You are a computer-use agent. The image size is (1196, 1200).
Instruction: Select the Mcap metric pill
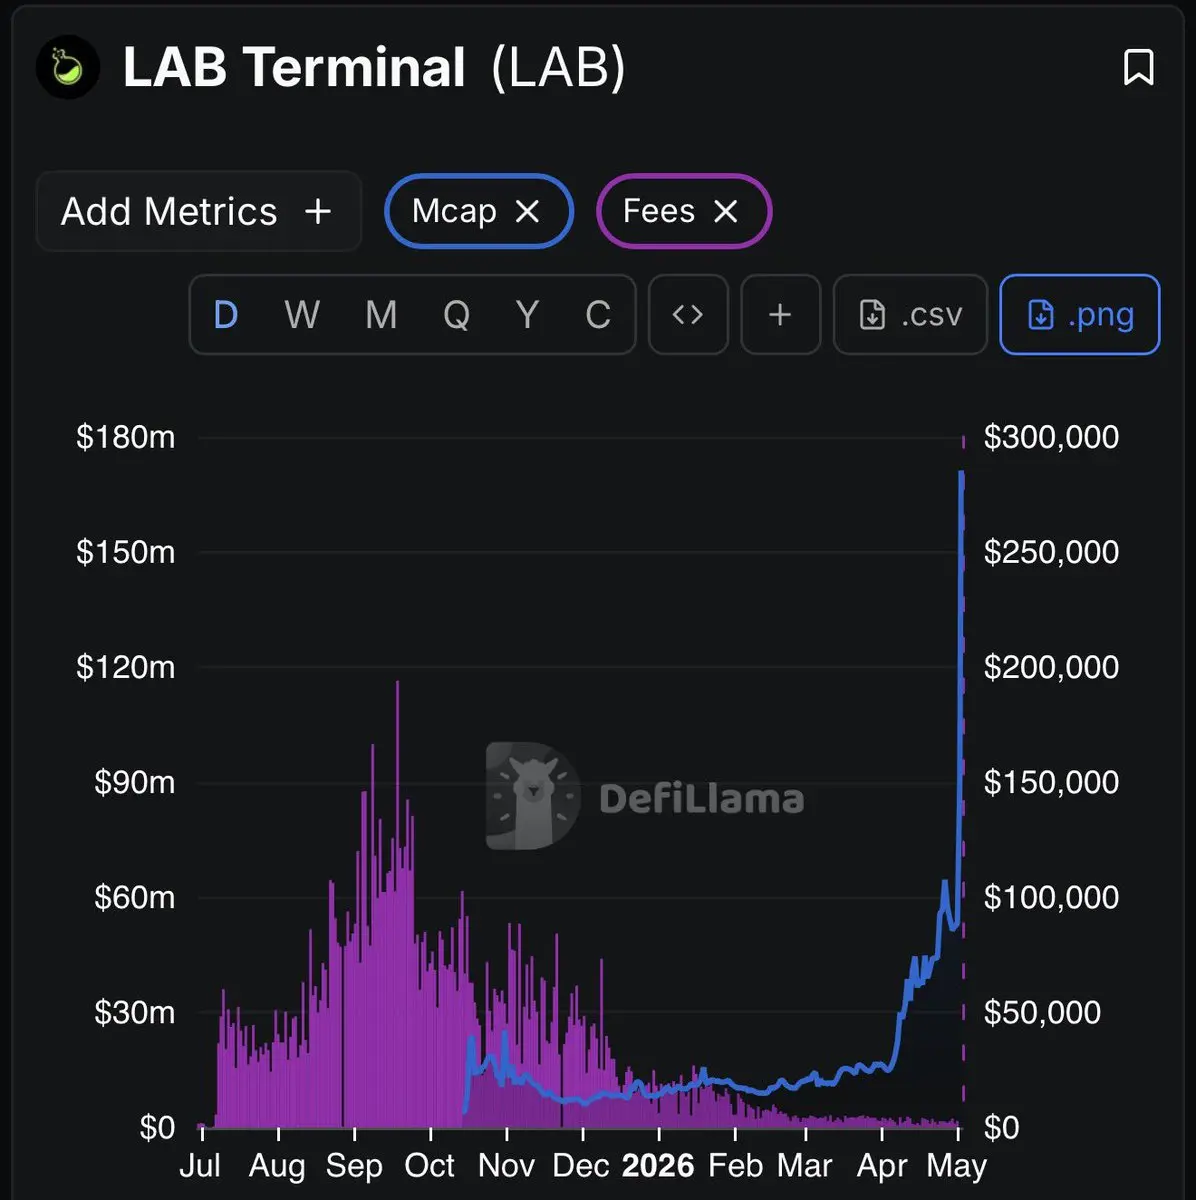coord(479,211)
